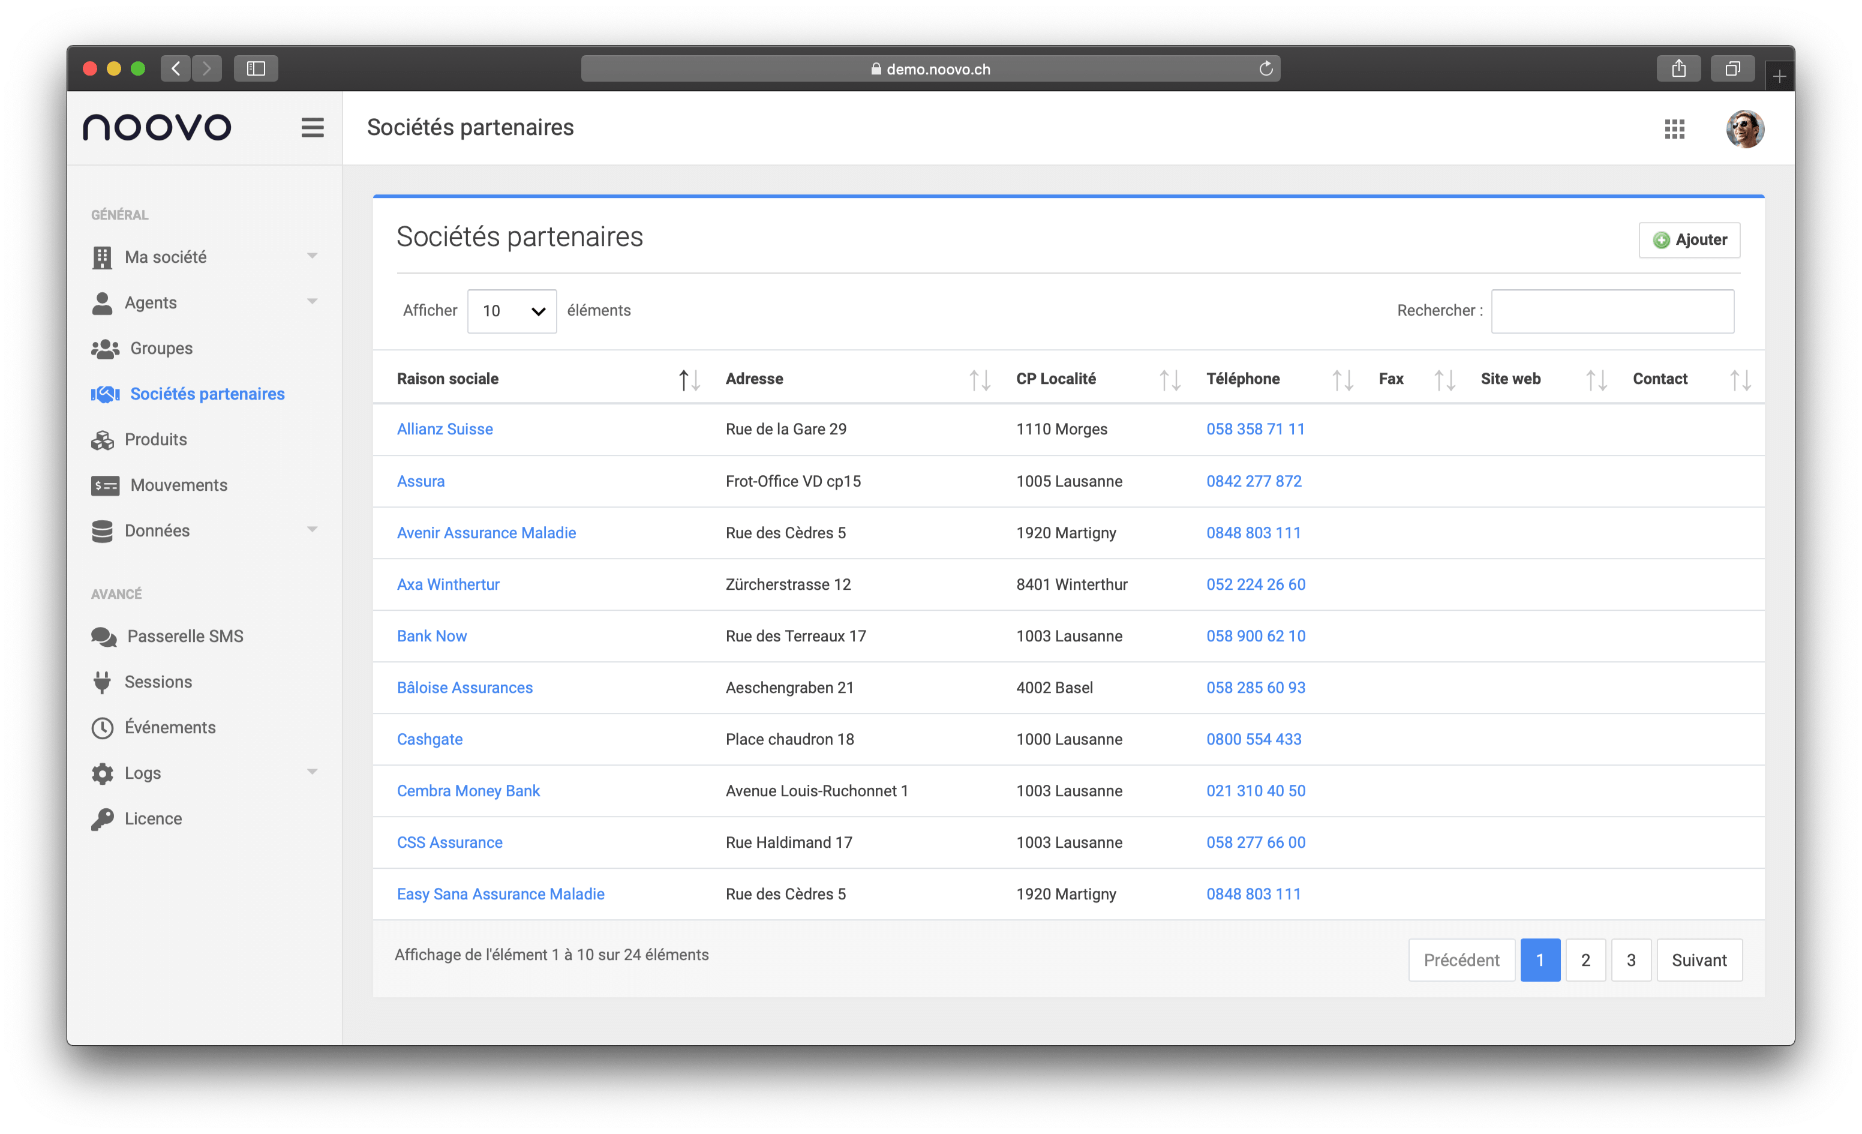Open the apps grid icon in the header
1862x1134 pixels.
coord(1674,129)
